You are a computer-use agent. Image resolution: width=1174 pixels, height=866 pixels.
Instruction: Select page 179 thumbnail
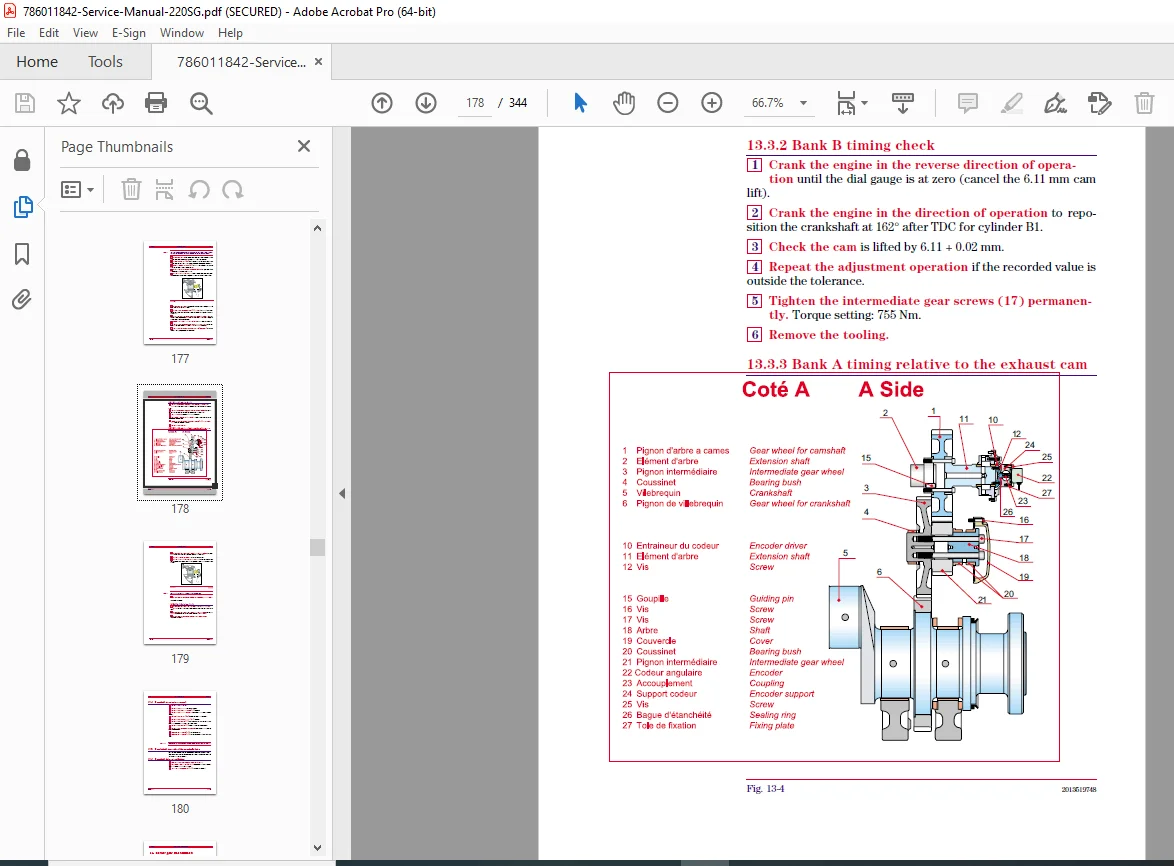coord(180,593)
